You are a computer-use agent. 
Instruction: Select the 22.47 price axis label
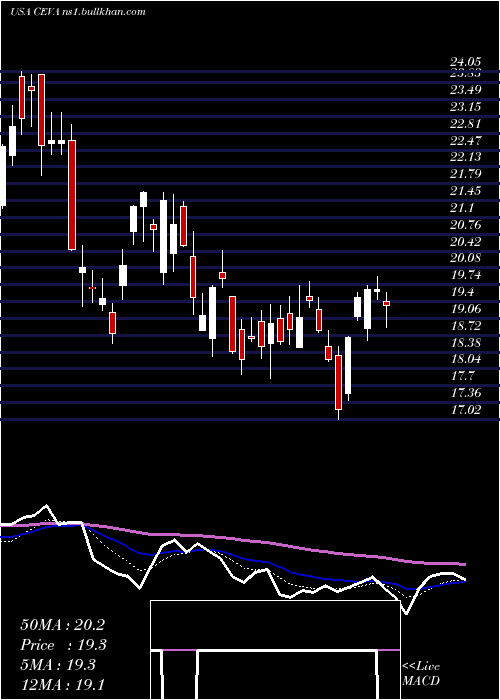465,141
